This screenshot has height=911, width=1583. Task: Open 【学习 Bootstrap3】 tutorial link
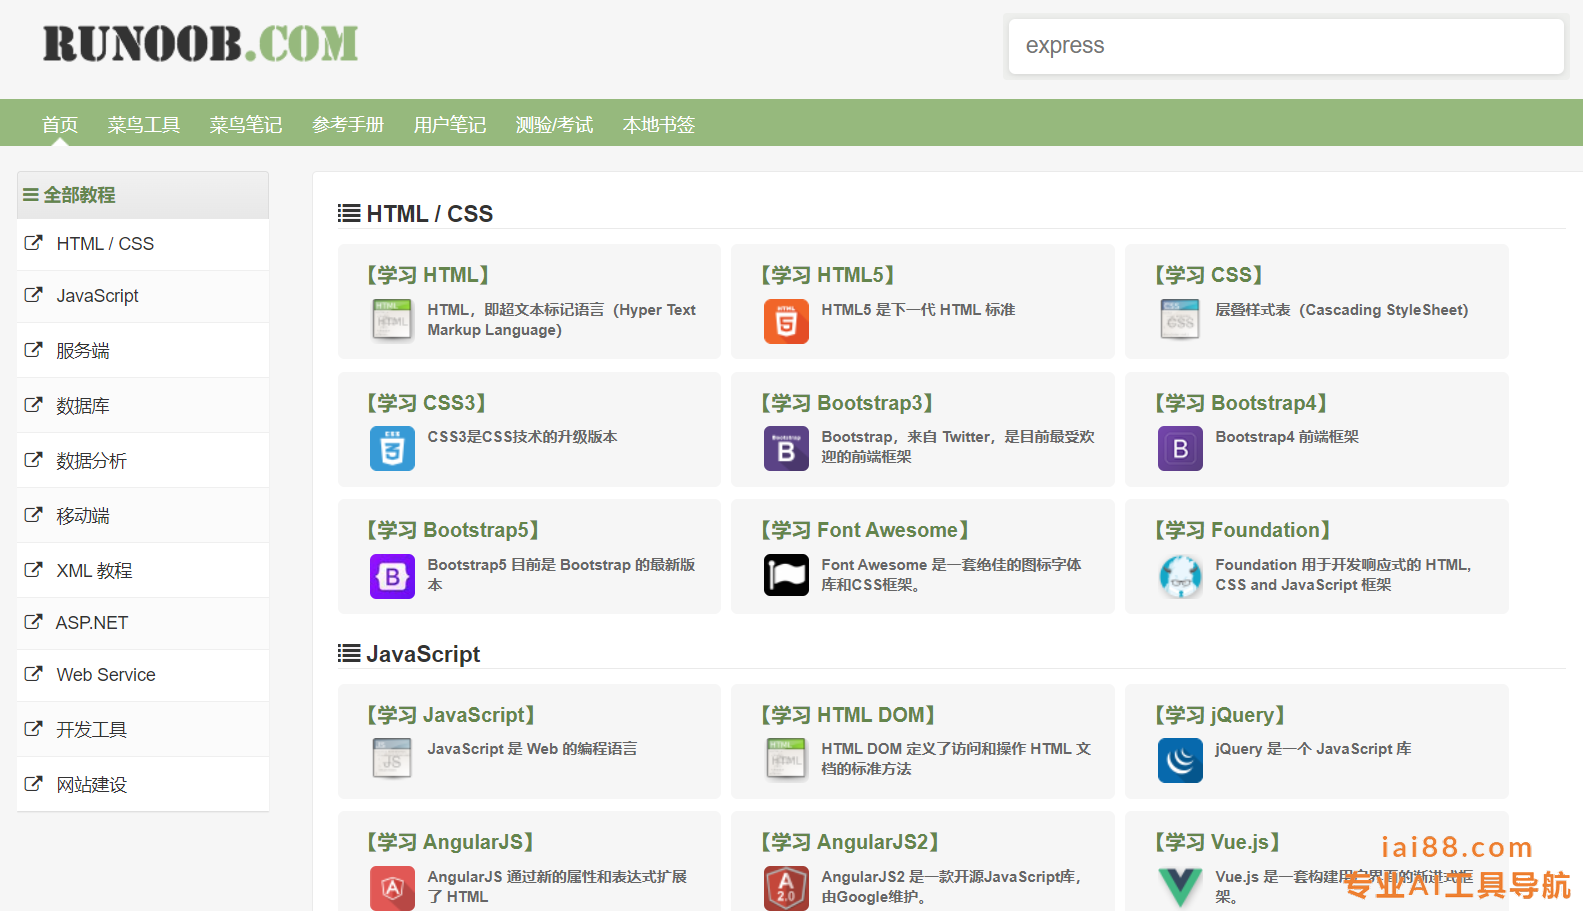point(847,403)
